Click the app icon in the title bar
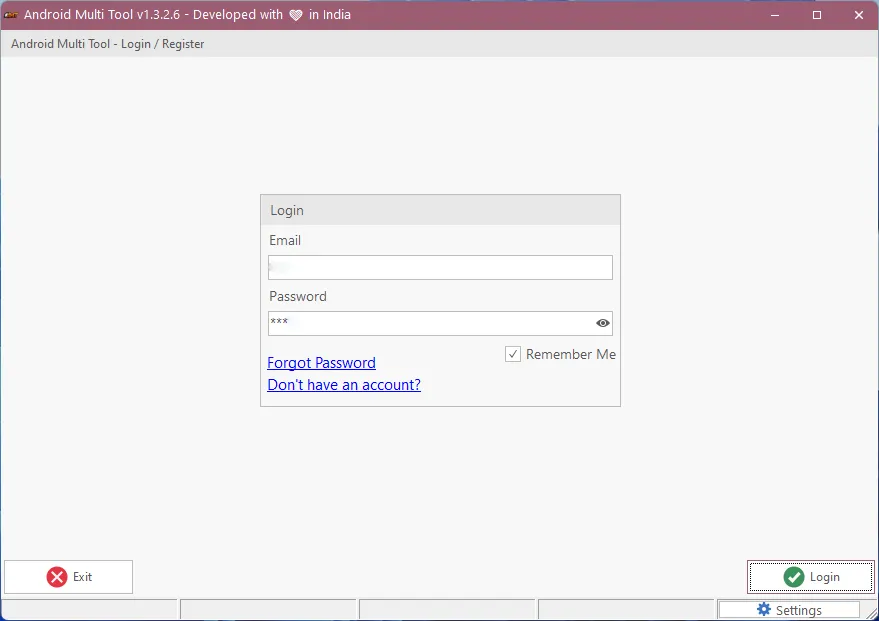Image resolution: width=879 pixels, height=621 pixels. [x=11, y=15]
